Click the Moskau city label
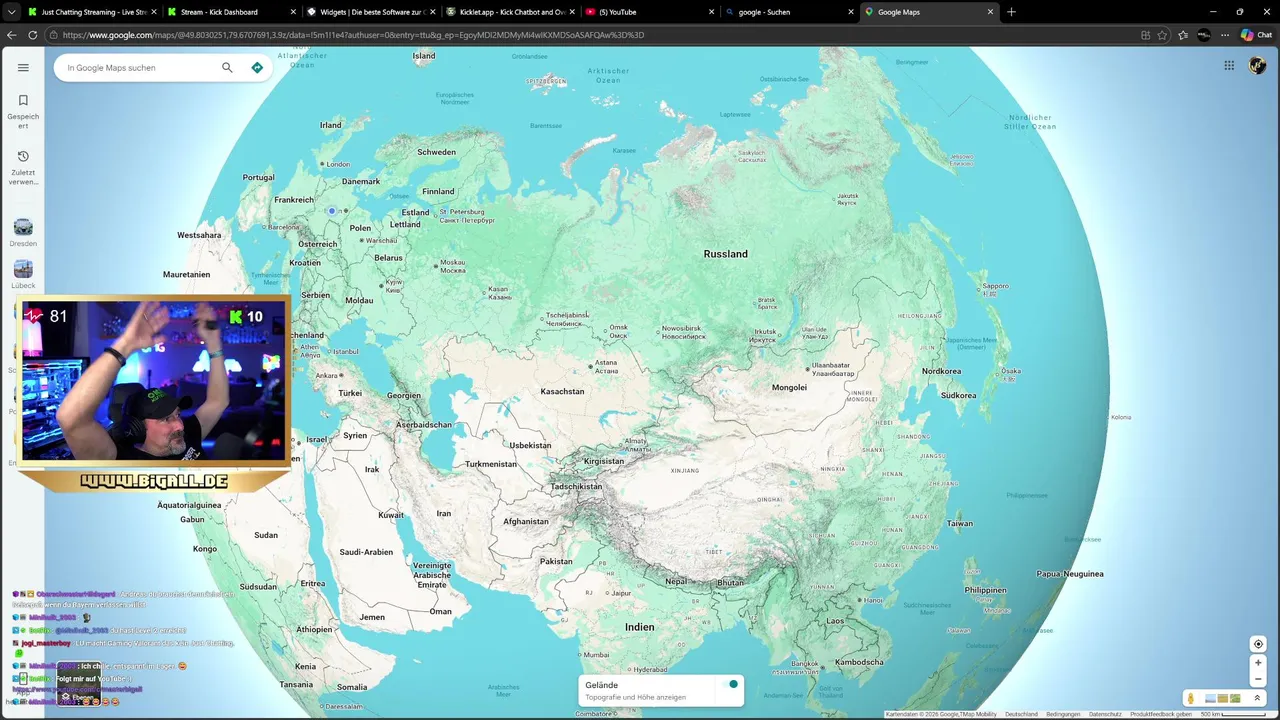This screenshot has height=720, width=1280. click(x=452, y=266)
